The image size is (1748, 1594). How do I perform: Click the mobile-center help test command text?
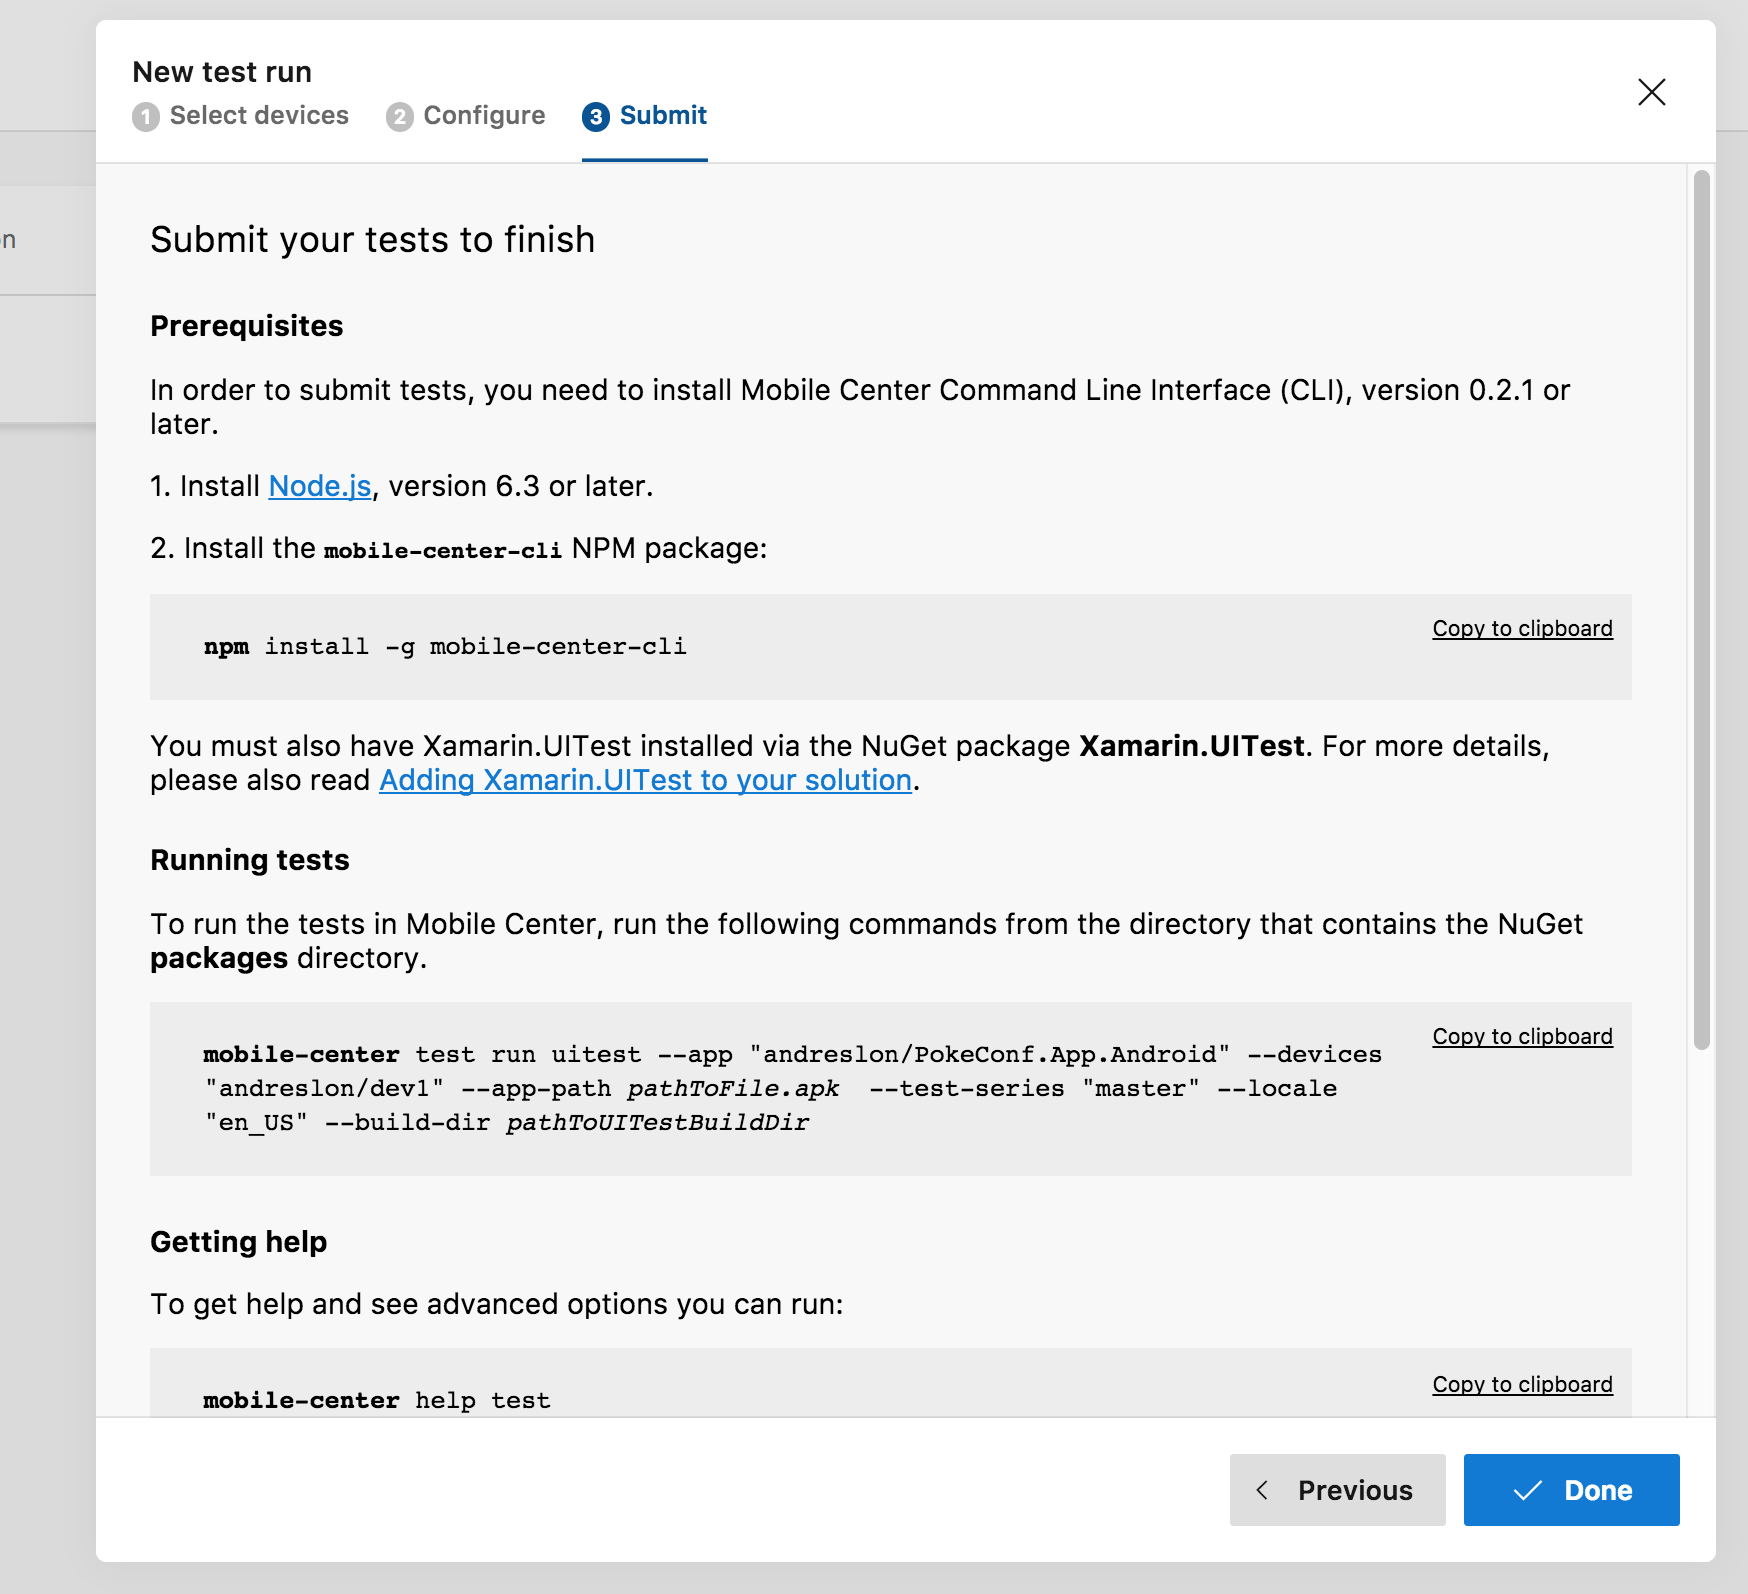click(x=376, y=1400)
